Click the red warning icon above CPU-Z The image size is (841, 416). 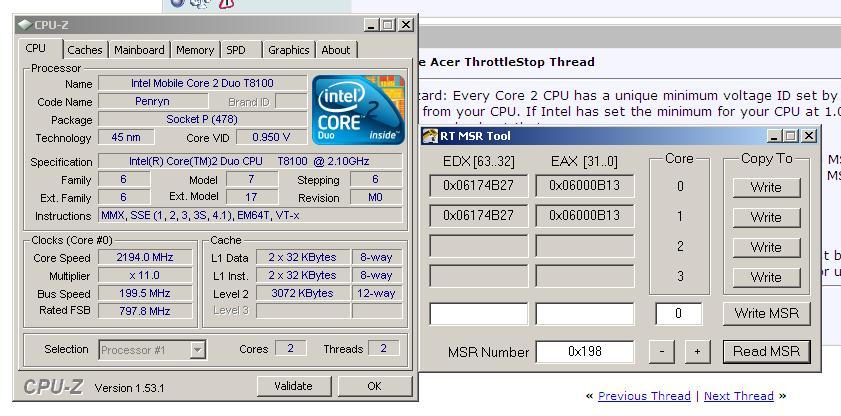pos(227,3)
